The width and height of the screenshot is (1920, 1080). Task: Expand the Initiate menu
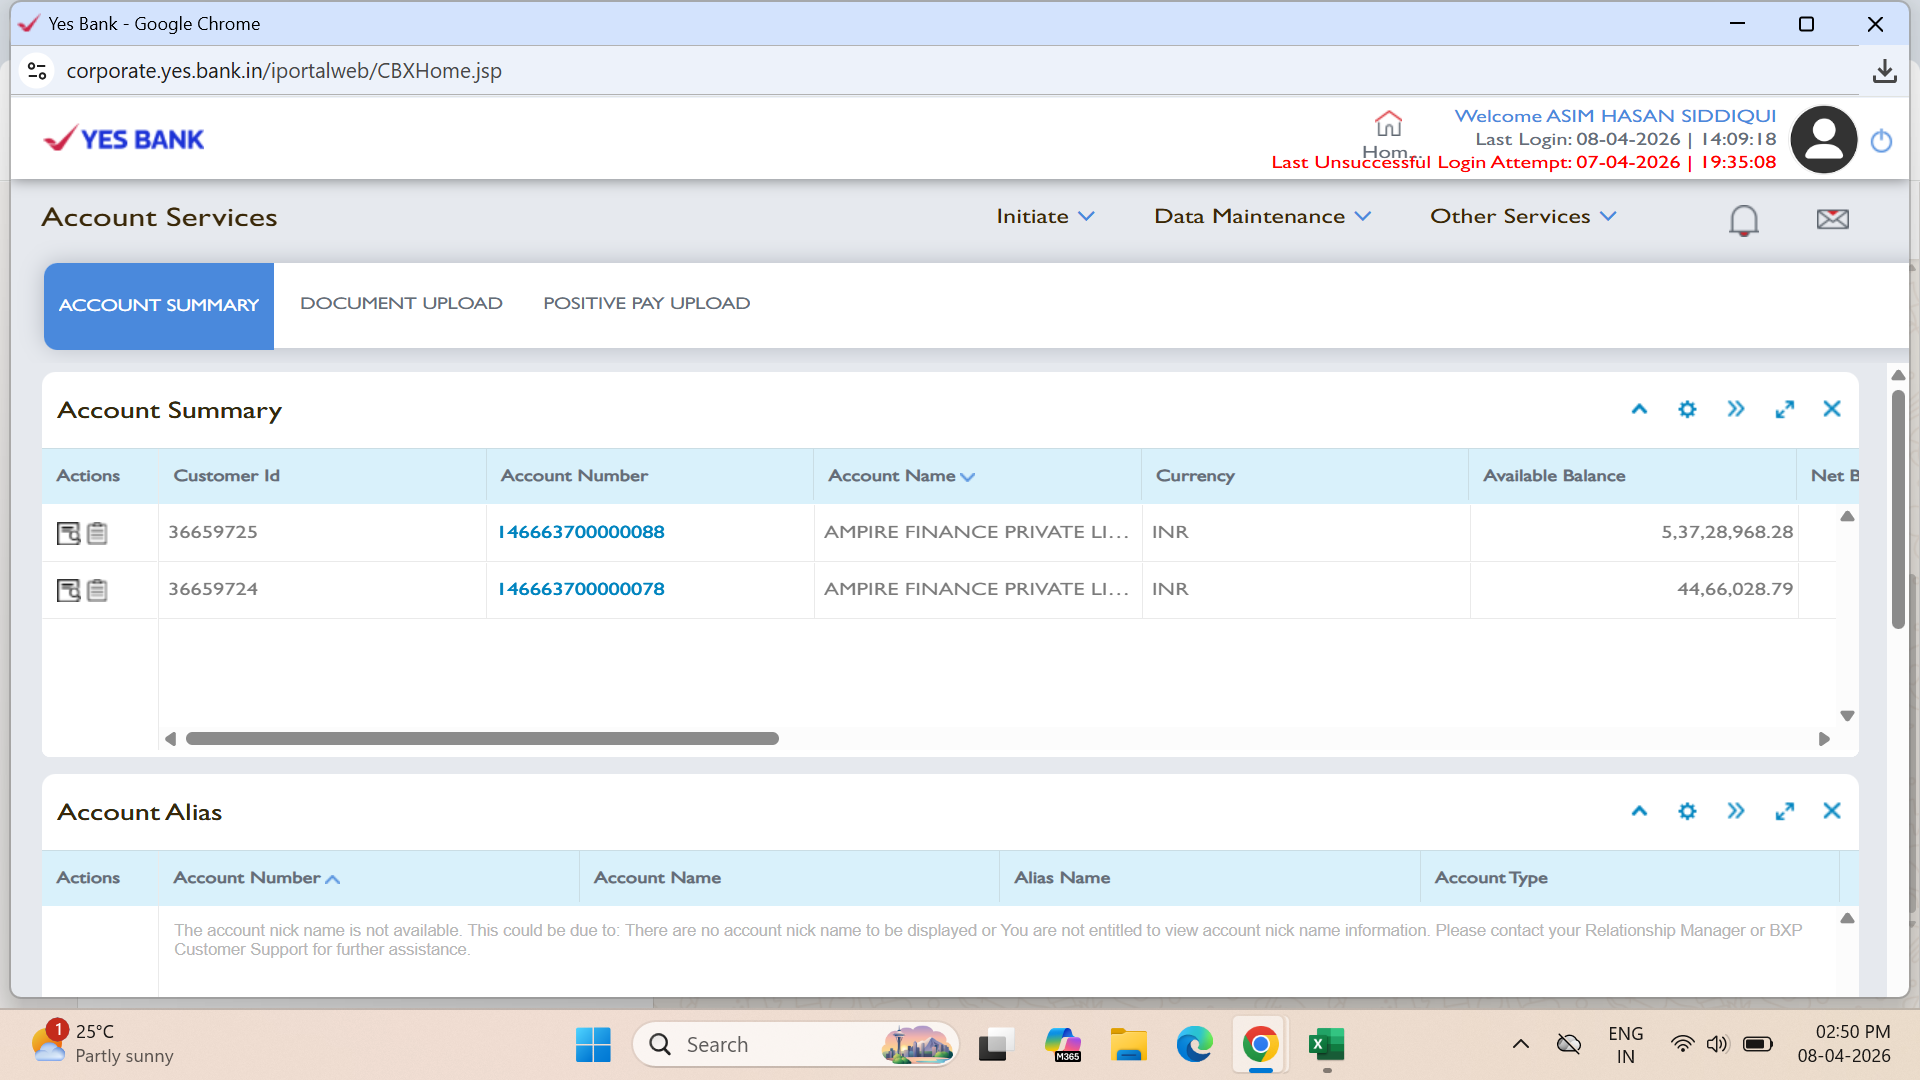click(x=1045, y=216)
